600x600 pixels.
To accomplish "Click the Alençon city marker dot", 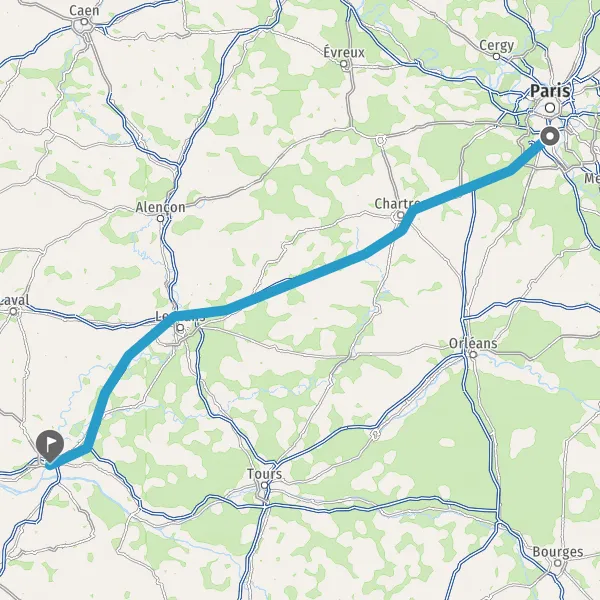I will click(161, 218).
